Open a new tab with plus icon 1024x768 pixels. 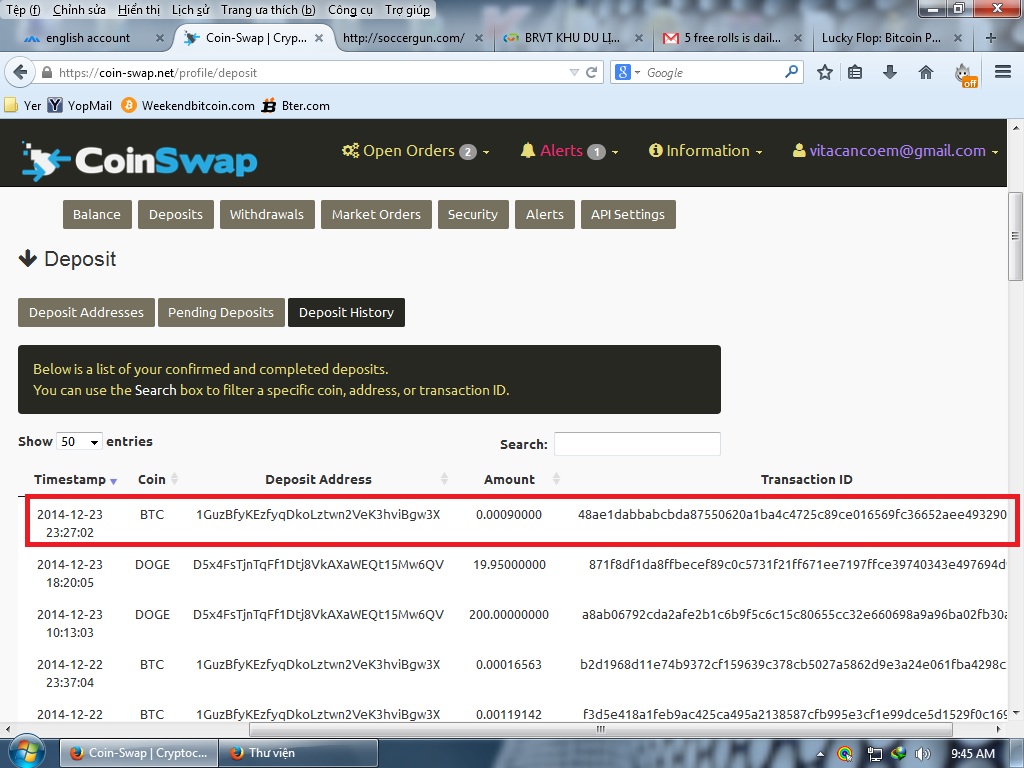991,38
